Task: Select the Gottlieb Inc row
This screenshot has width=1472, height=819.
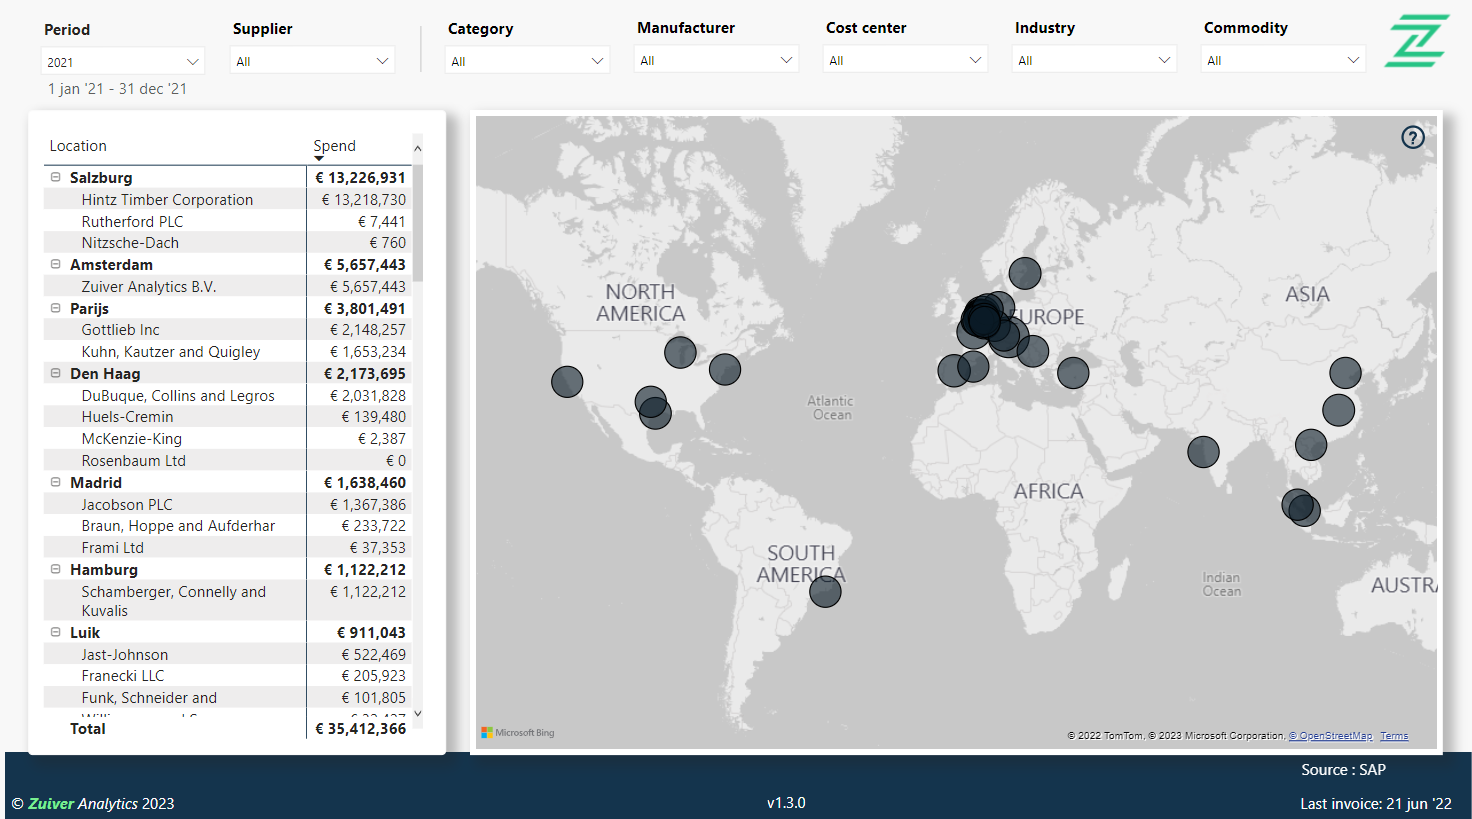Action: (227, 330)
